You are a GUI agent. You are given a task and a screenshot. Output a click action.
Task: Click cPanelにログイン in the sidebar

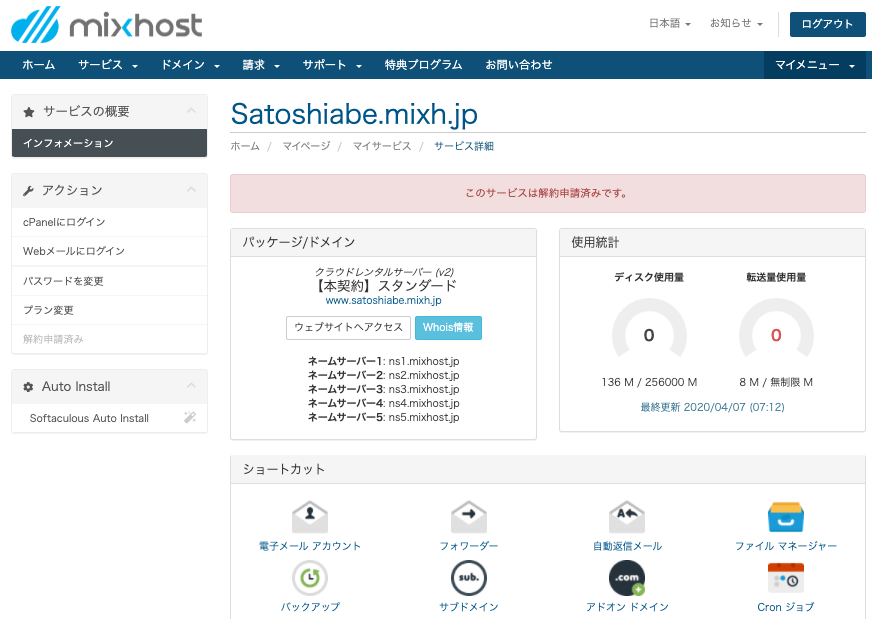(x=110, y=222)
